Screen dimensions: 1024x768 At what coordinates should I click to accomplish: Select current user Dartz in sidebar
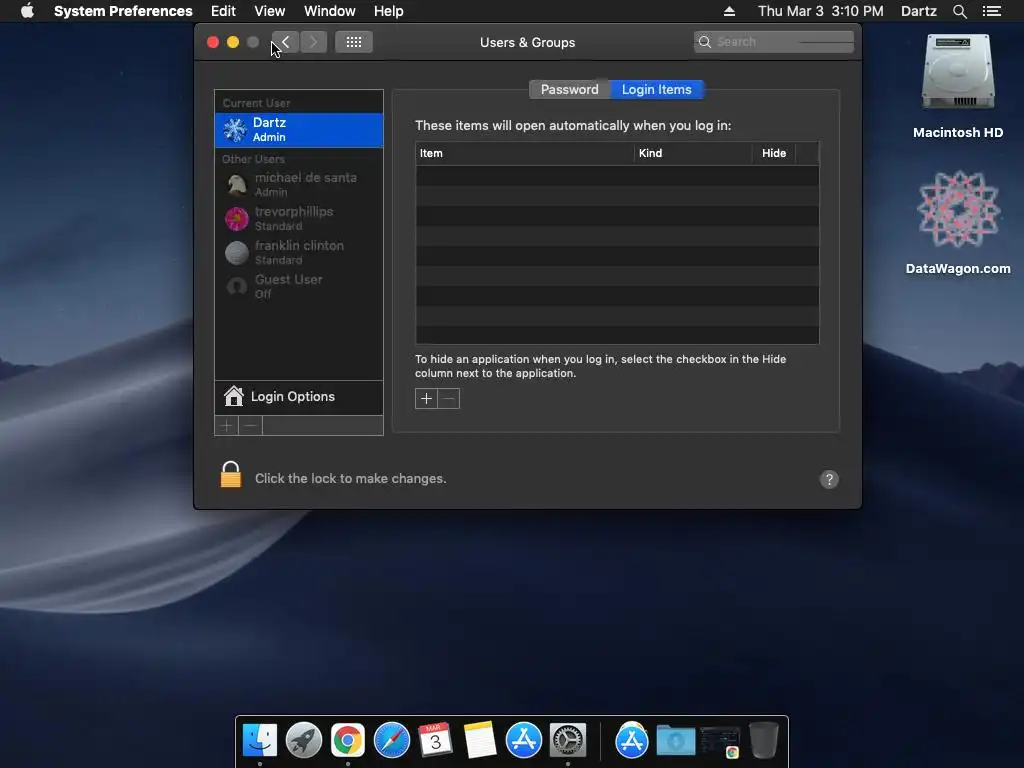point(299,130)
